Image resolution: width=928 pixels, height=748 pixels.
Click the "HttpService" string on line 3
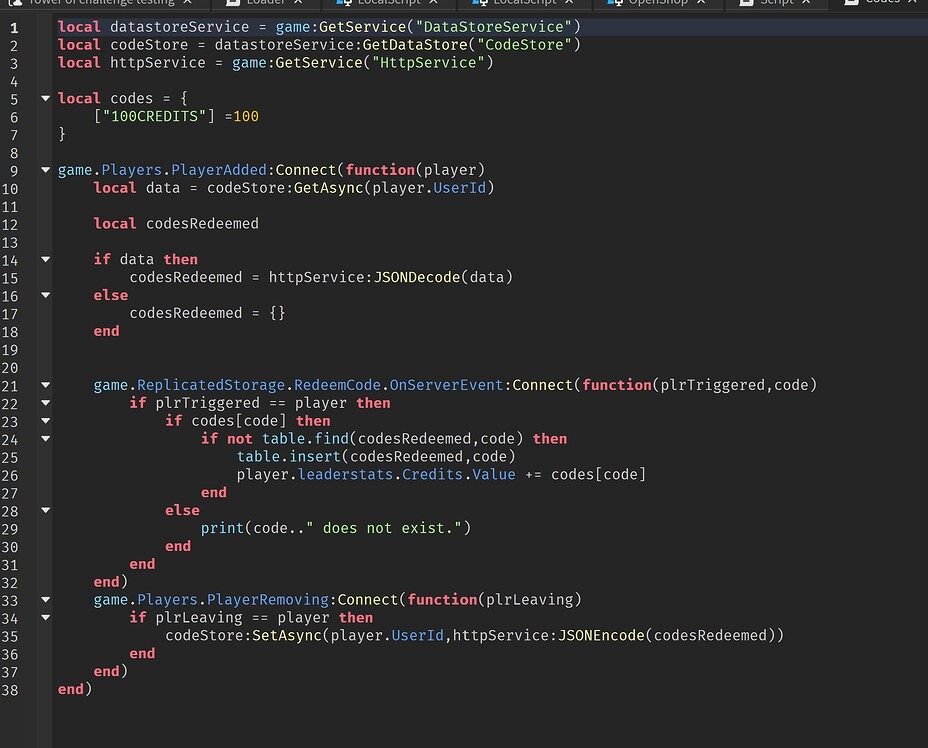click(x=428, y=62)
